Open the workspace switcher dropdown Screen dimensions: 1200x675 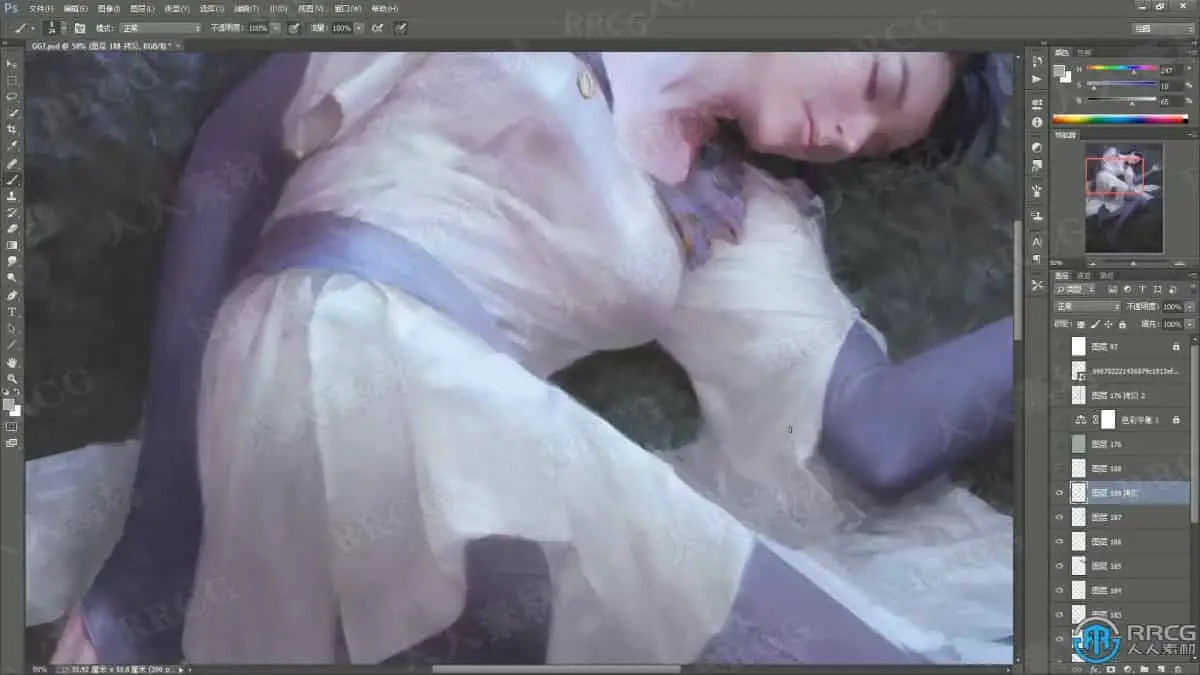pyautogui.click(x=1162, y=28)
